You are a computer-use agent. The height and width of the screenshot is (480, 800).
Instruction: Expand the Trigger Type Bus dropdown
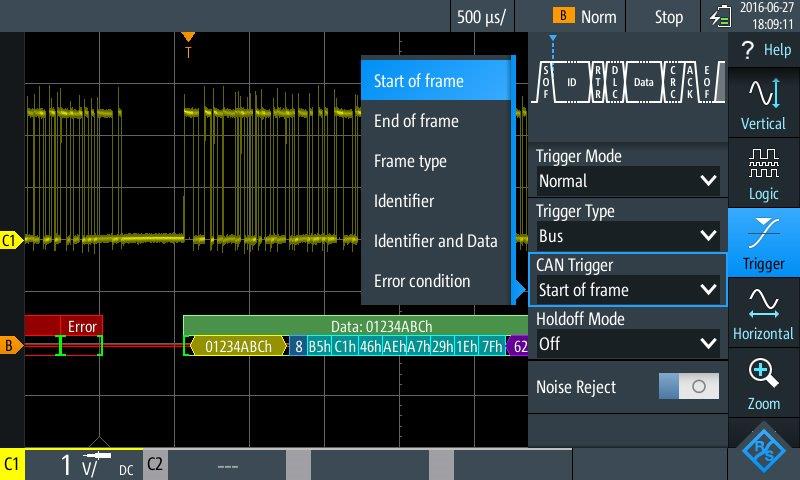(627, 236)
